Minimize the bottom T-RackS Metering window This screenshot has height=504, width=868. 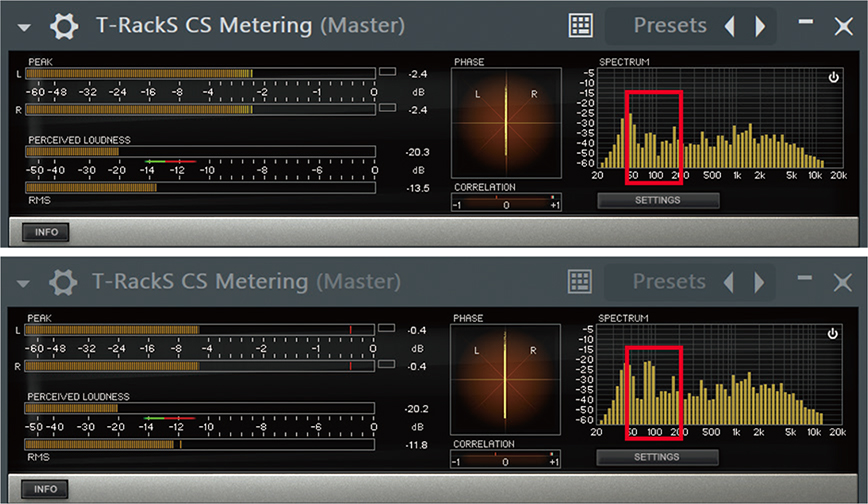pos(805,278)
